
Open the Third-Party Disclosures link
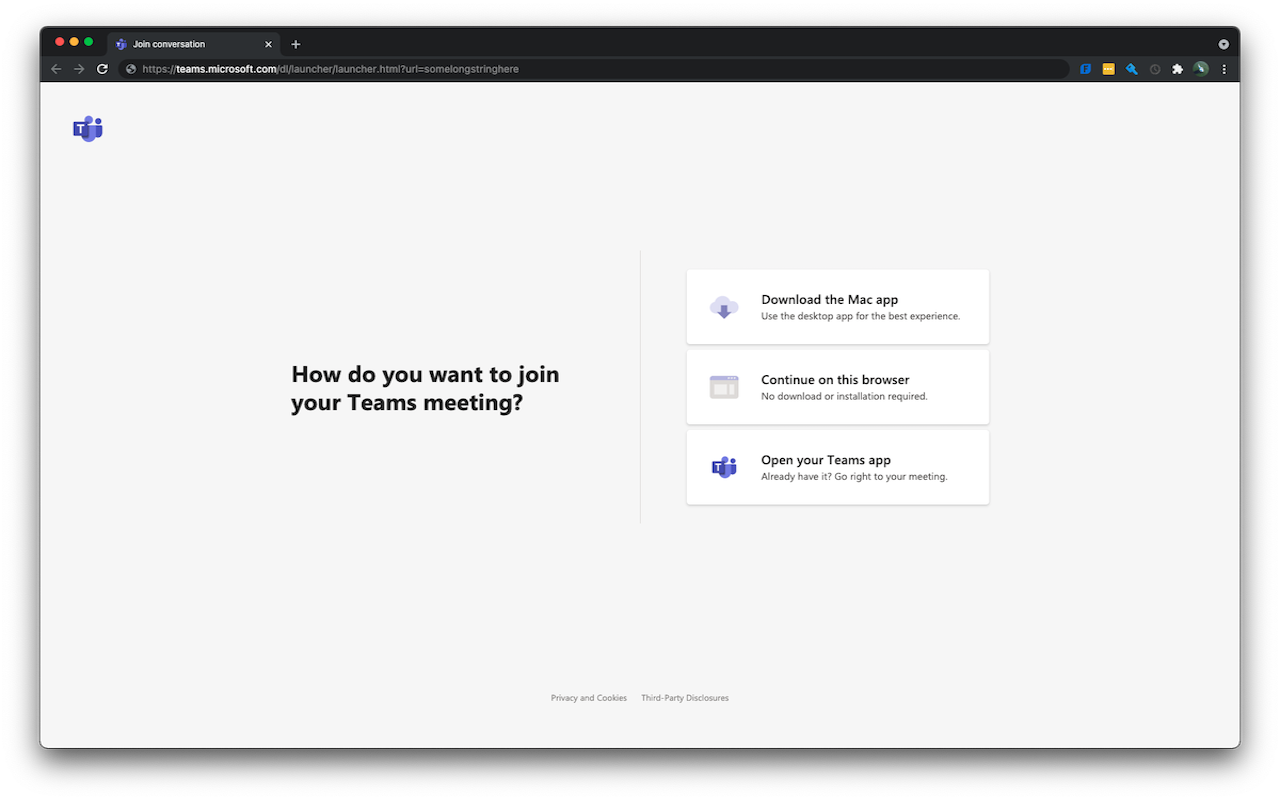[685, 698]
